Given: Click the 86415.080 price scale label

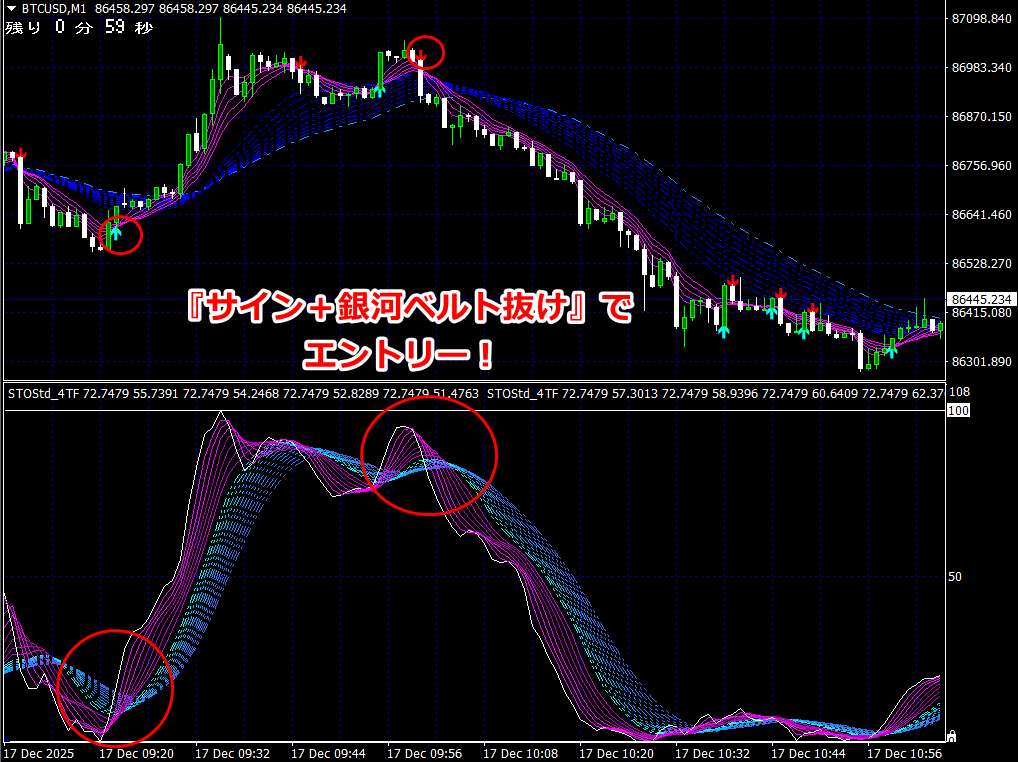Looking at the screenshot, I should click(x=982, y=313).
